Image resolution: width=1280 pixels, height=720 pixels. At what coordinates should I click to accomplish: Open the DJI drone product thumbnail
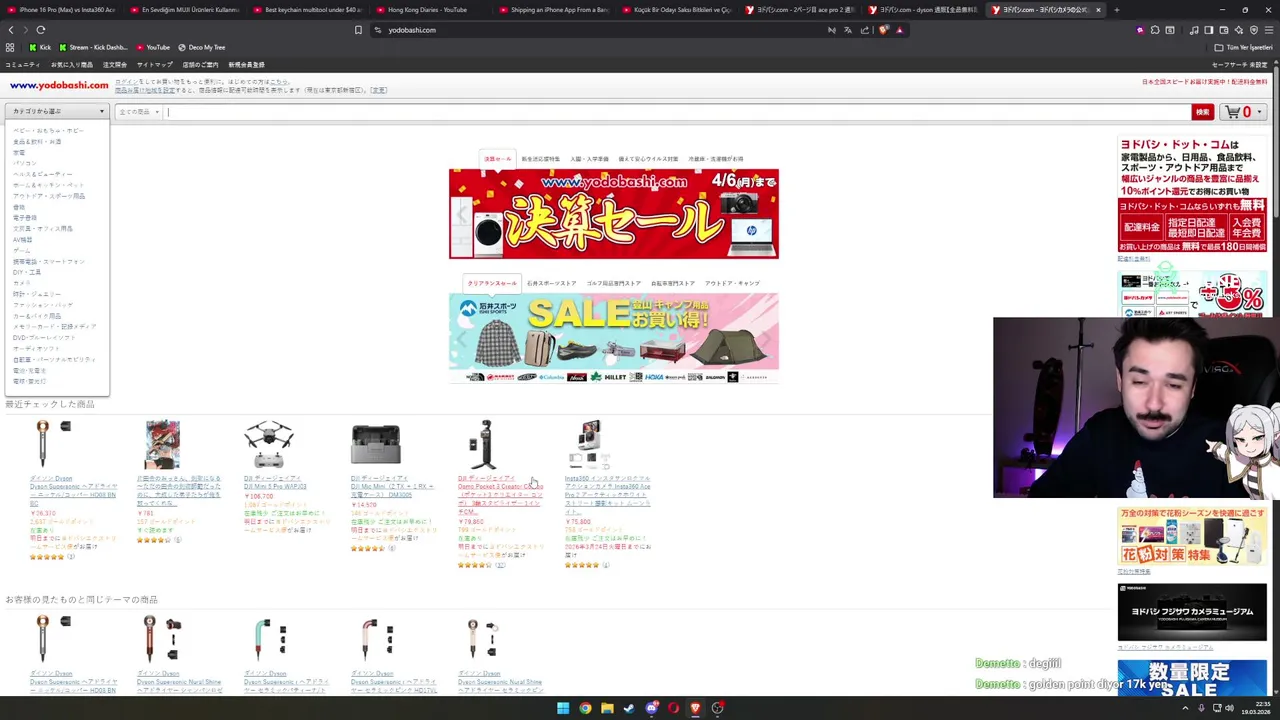click(269, 445)
